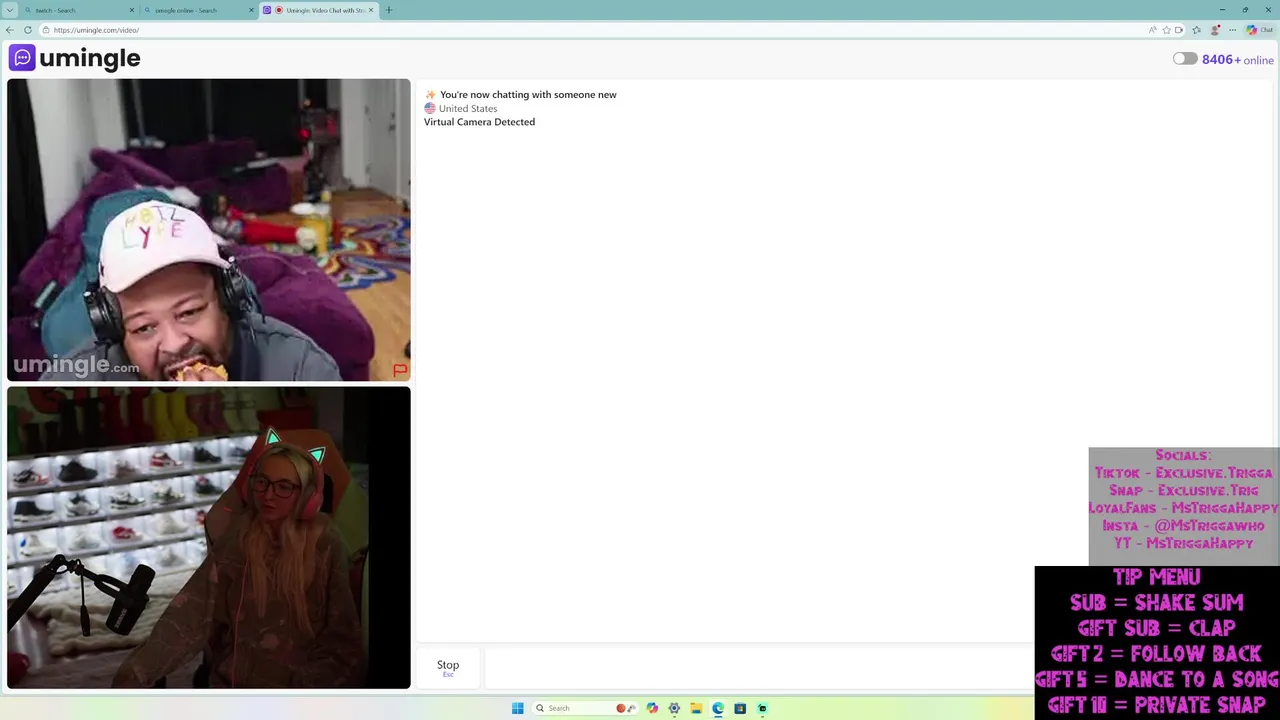
Task: Click the recording indicator on Umingle tab
Action: [279, 10]
